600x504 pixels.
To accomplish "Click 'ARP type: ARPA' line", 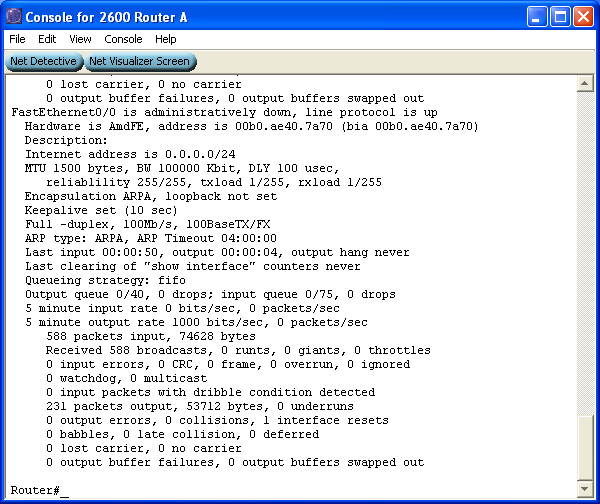I will coord(151,238).
